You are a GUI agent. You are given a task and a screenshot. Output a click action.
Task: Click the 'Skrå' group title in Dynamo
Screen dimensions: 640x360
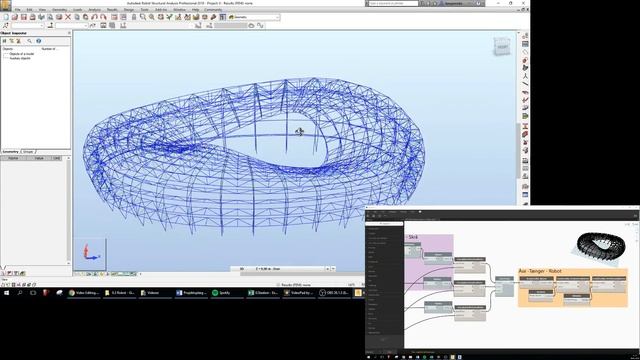pos(412,237)
